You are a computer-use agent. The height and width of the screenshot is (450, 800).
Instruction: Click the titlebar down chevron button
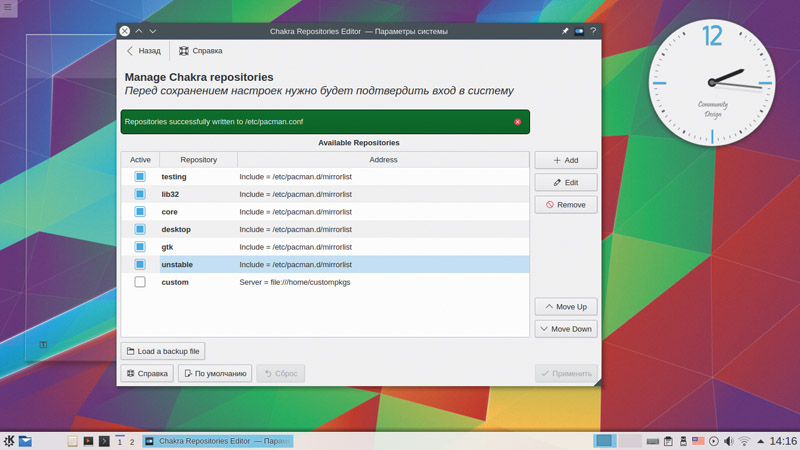pos(153,31)
